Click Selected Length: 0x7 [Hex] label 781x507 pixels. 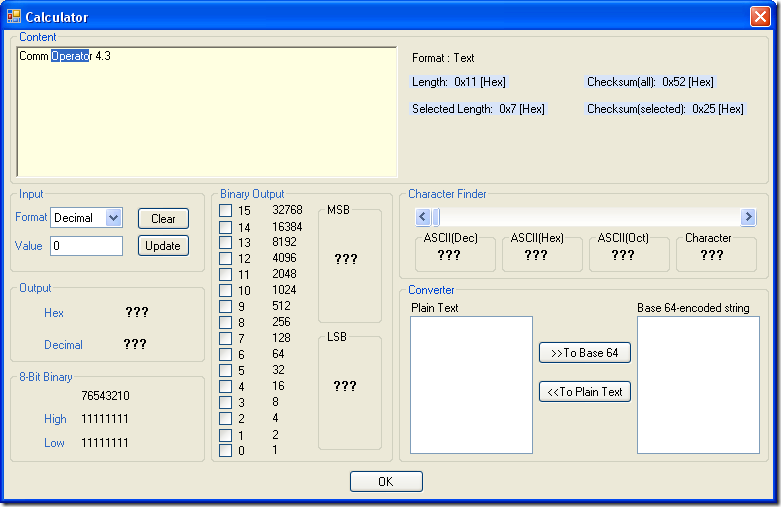[x=478, y=109]
